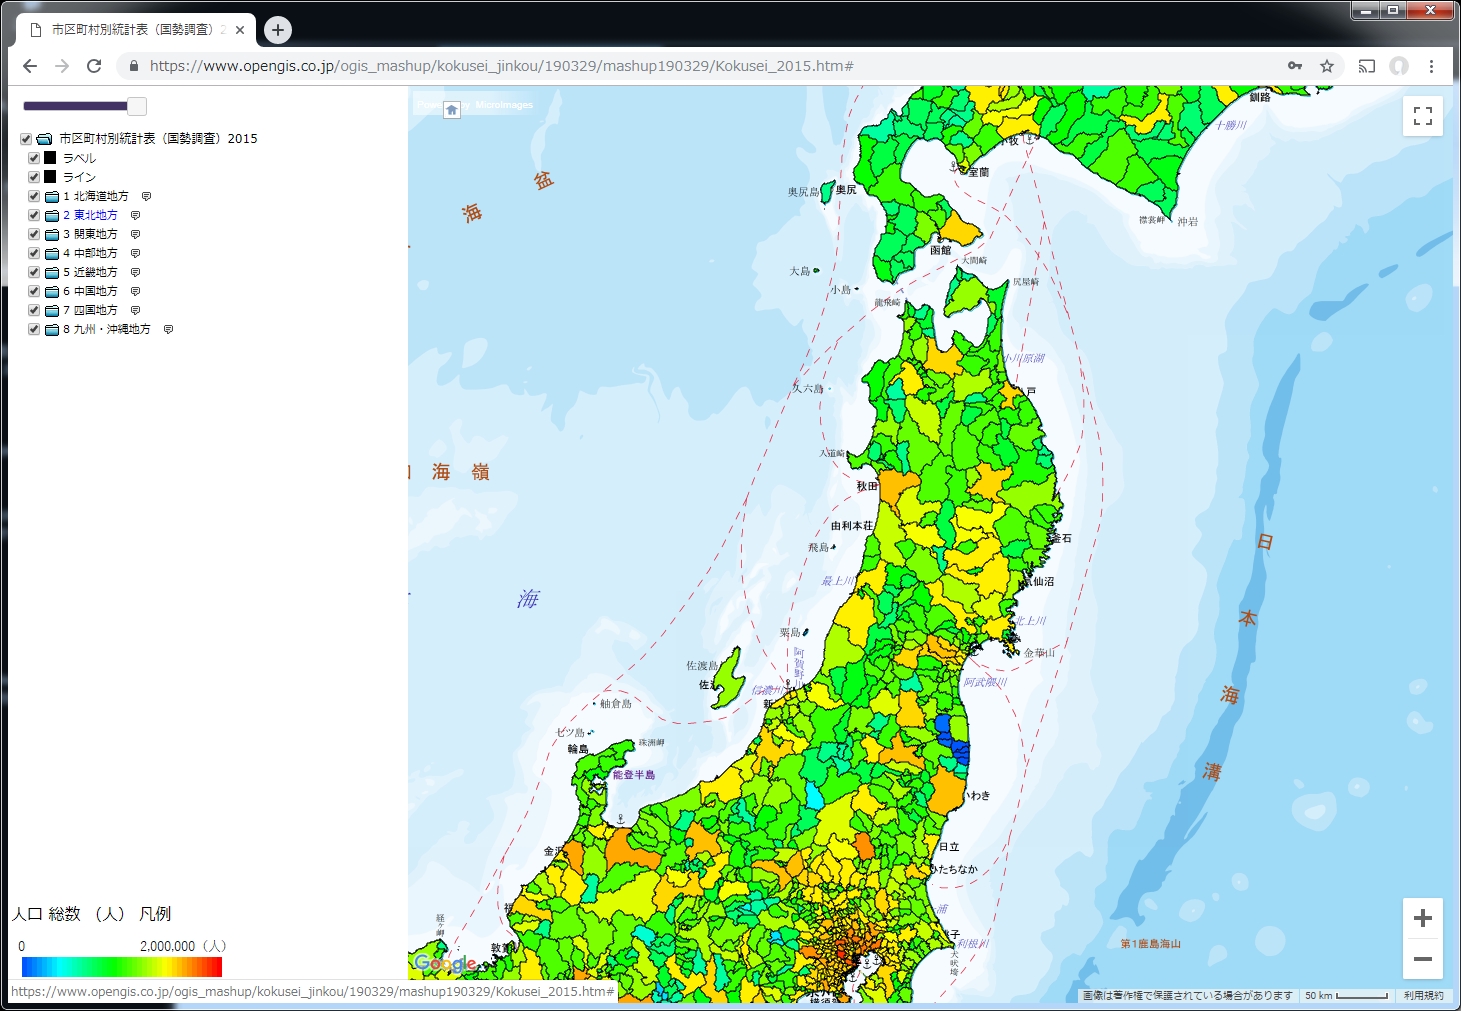Zoom in with the plus button
This screenshot has width=1461, height=1011.
click(x=1423, y=918)
